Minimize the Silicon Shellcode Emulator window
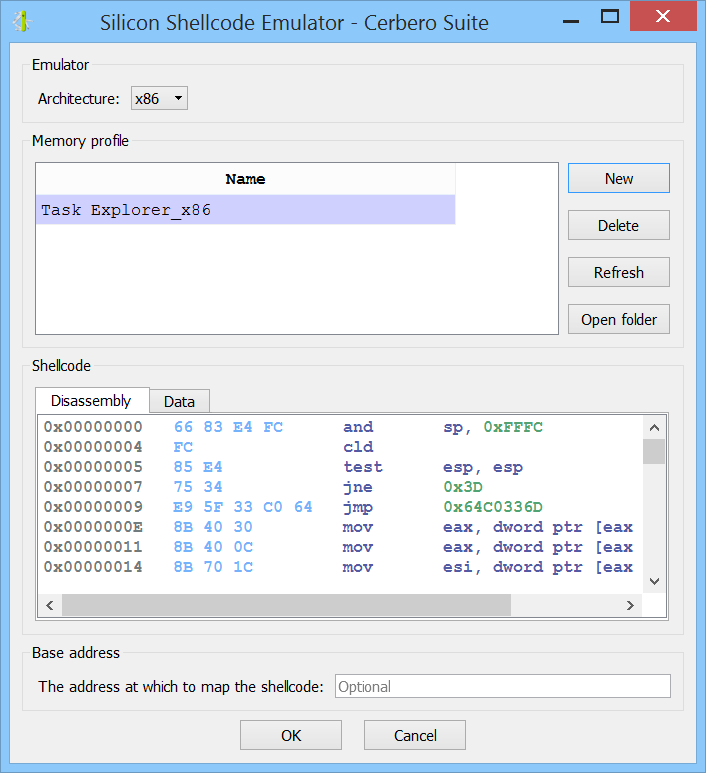Viewport: 706px width, 773px height. click(571, 22)
